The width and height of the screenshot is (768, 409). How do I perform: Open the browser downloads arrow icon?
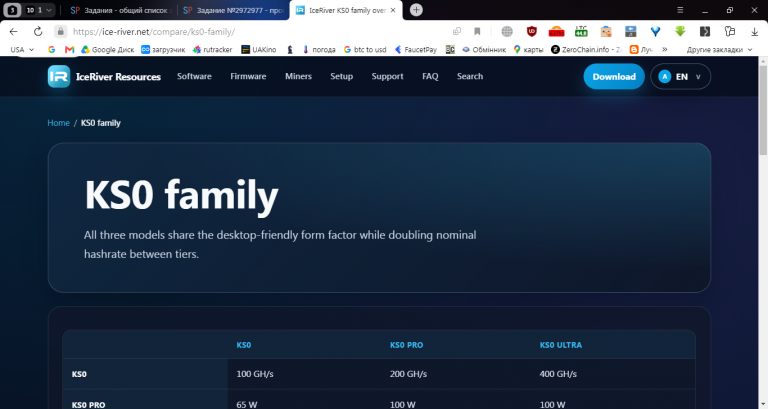tap(754, 31)
